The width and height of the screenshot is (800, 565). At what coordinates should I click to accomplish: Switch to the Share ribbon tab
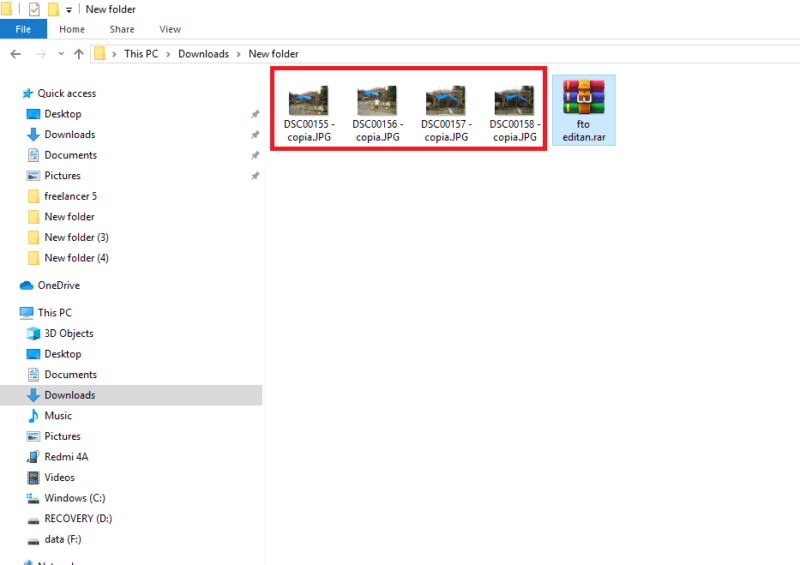pyautogui.click(x=122, y=29)
